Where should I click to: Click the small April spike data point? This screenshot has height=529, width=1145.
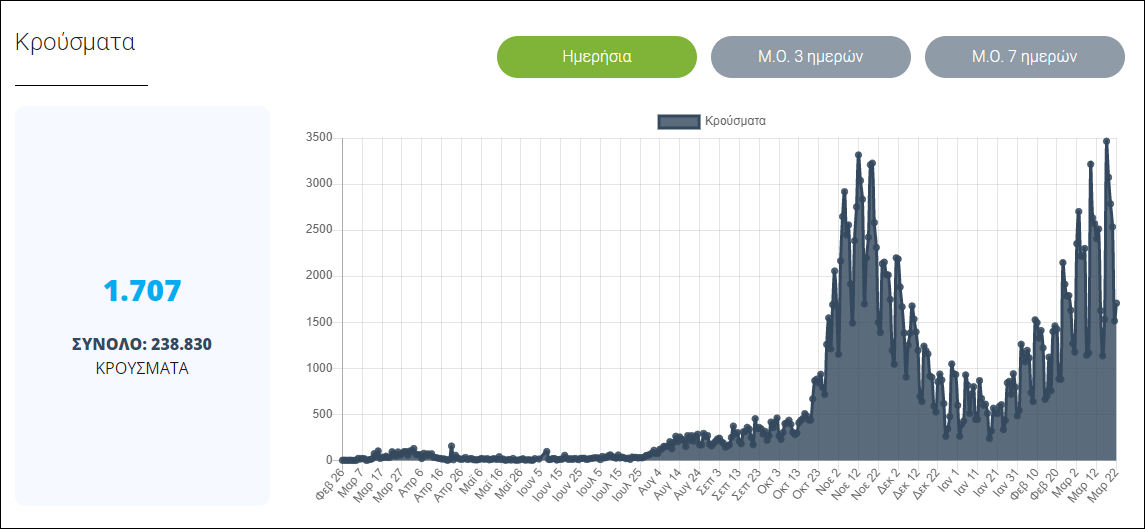tap(452, 446)
